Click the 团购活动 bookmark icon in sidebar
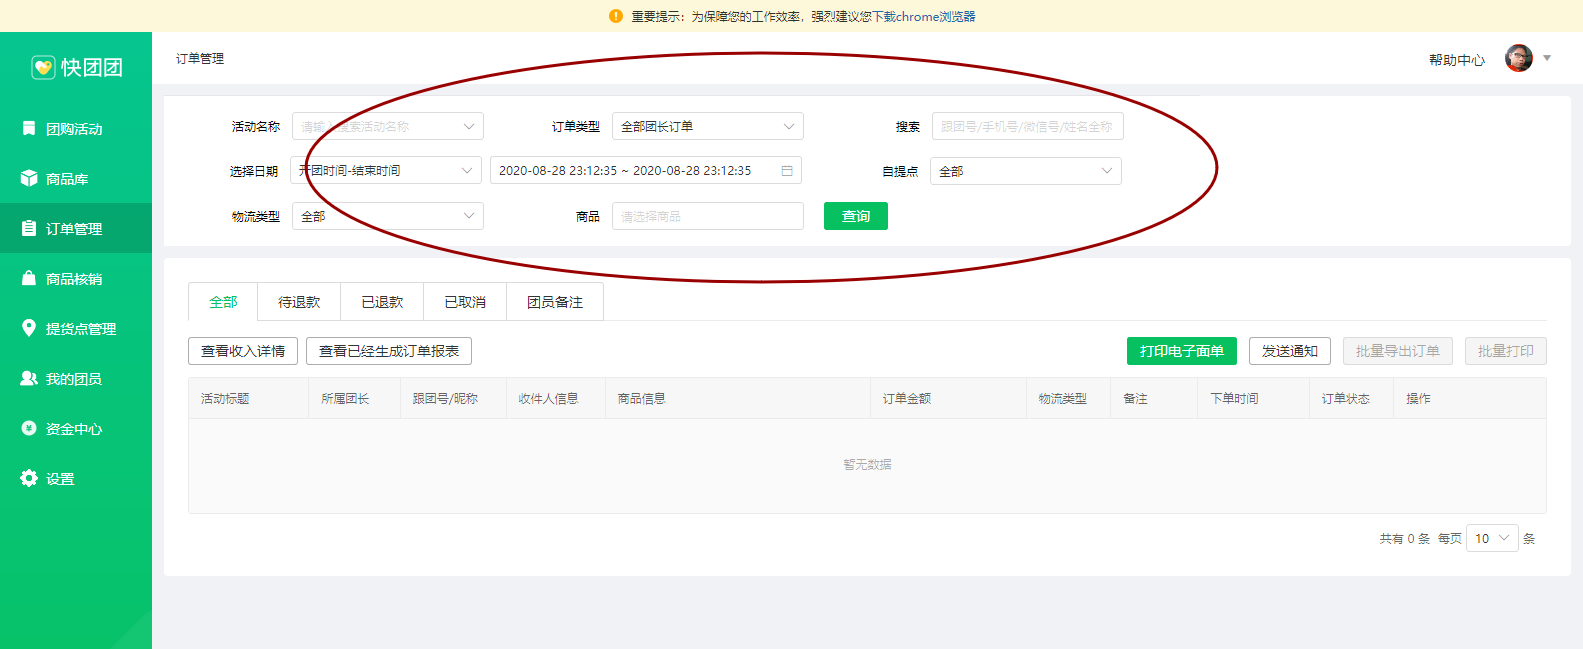This screenshot has width=1583, height=649. coord(29,128)
